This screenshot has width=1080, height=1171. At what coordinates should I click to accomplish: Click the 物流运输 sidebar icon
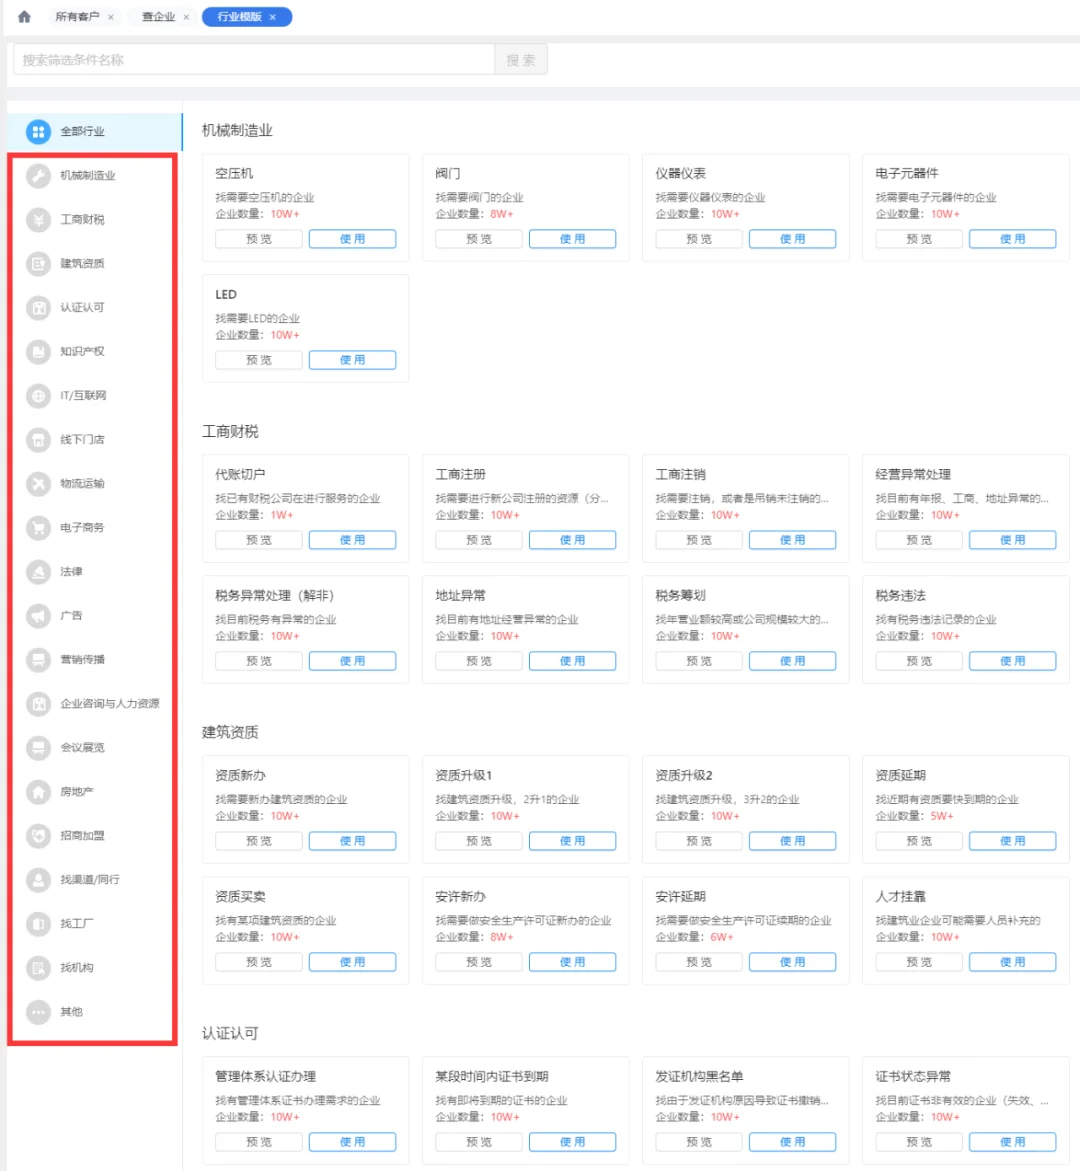tap(38, 484)
